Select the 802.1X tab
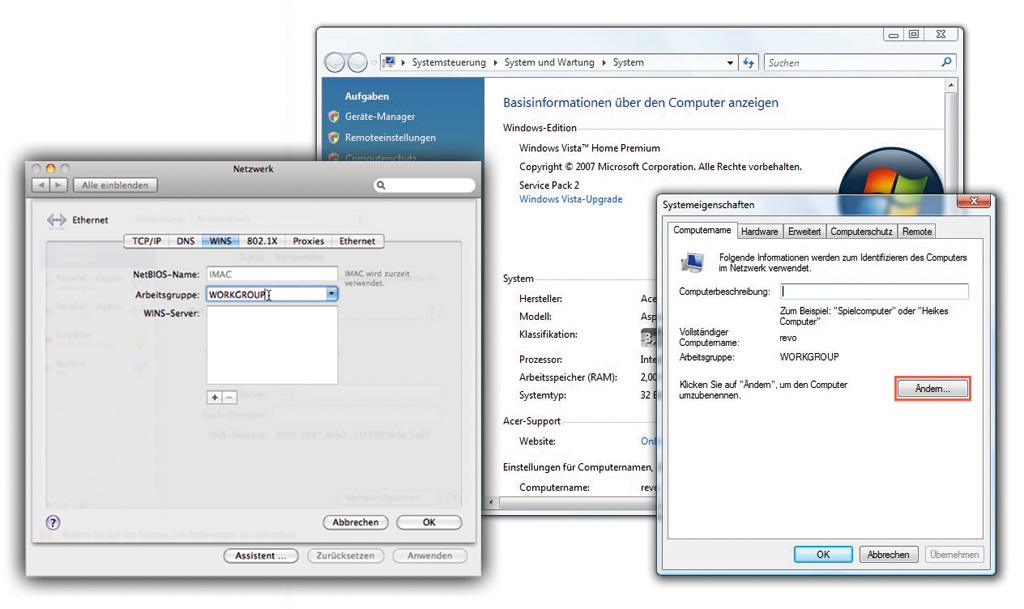1024x609 pixels. (x=262, y=241)
